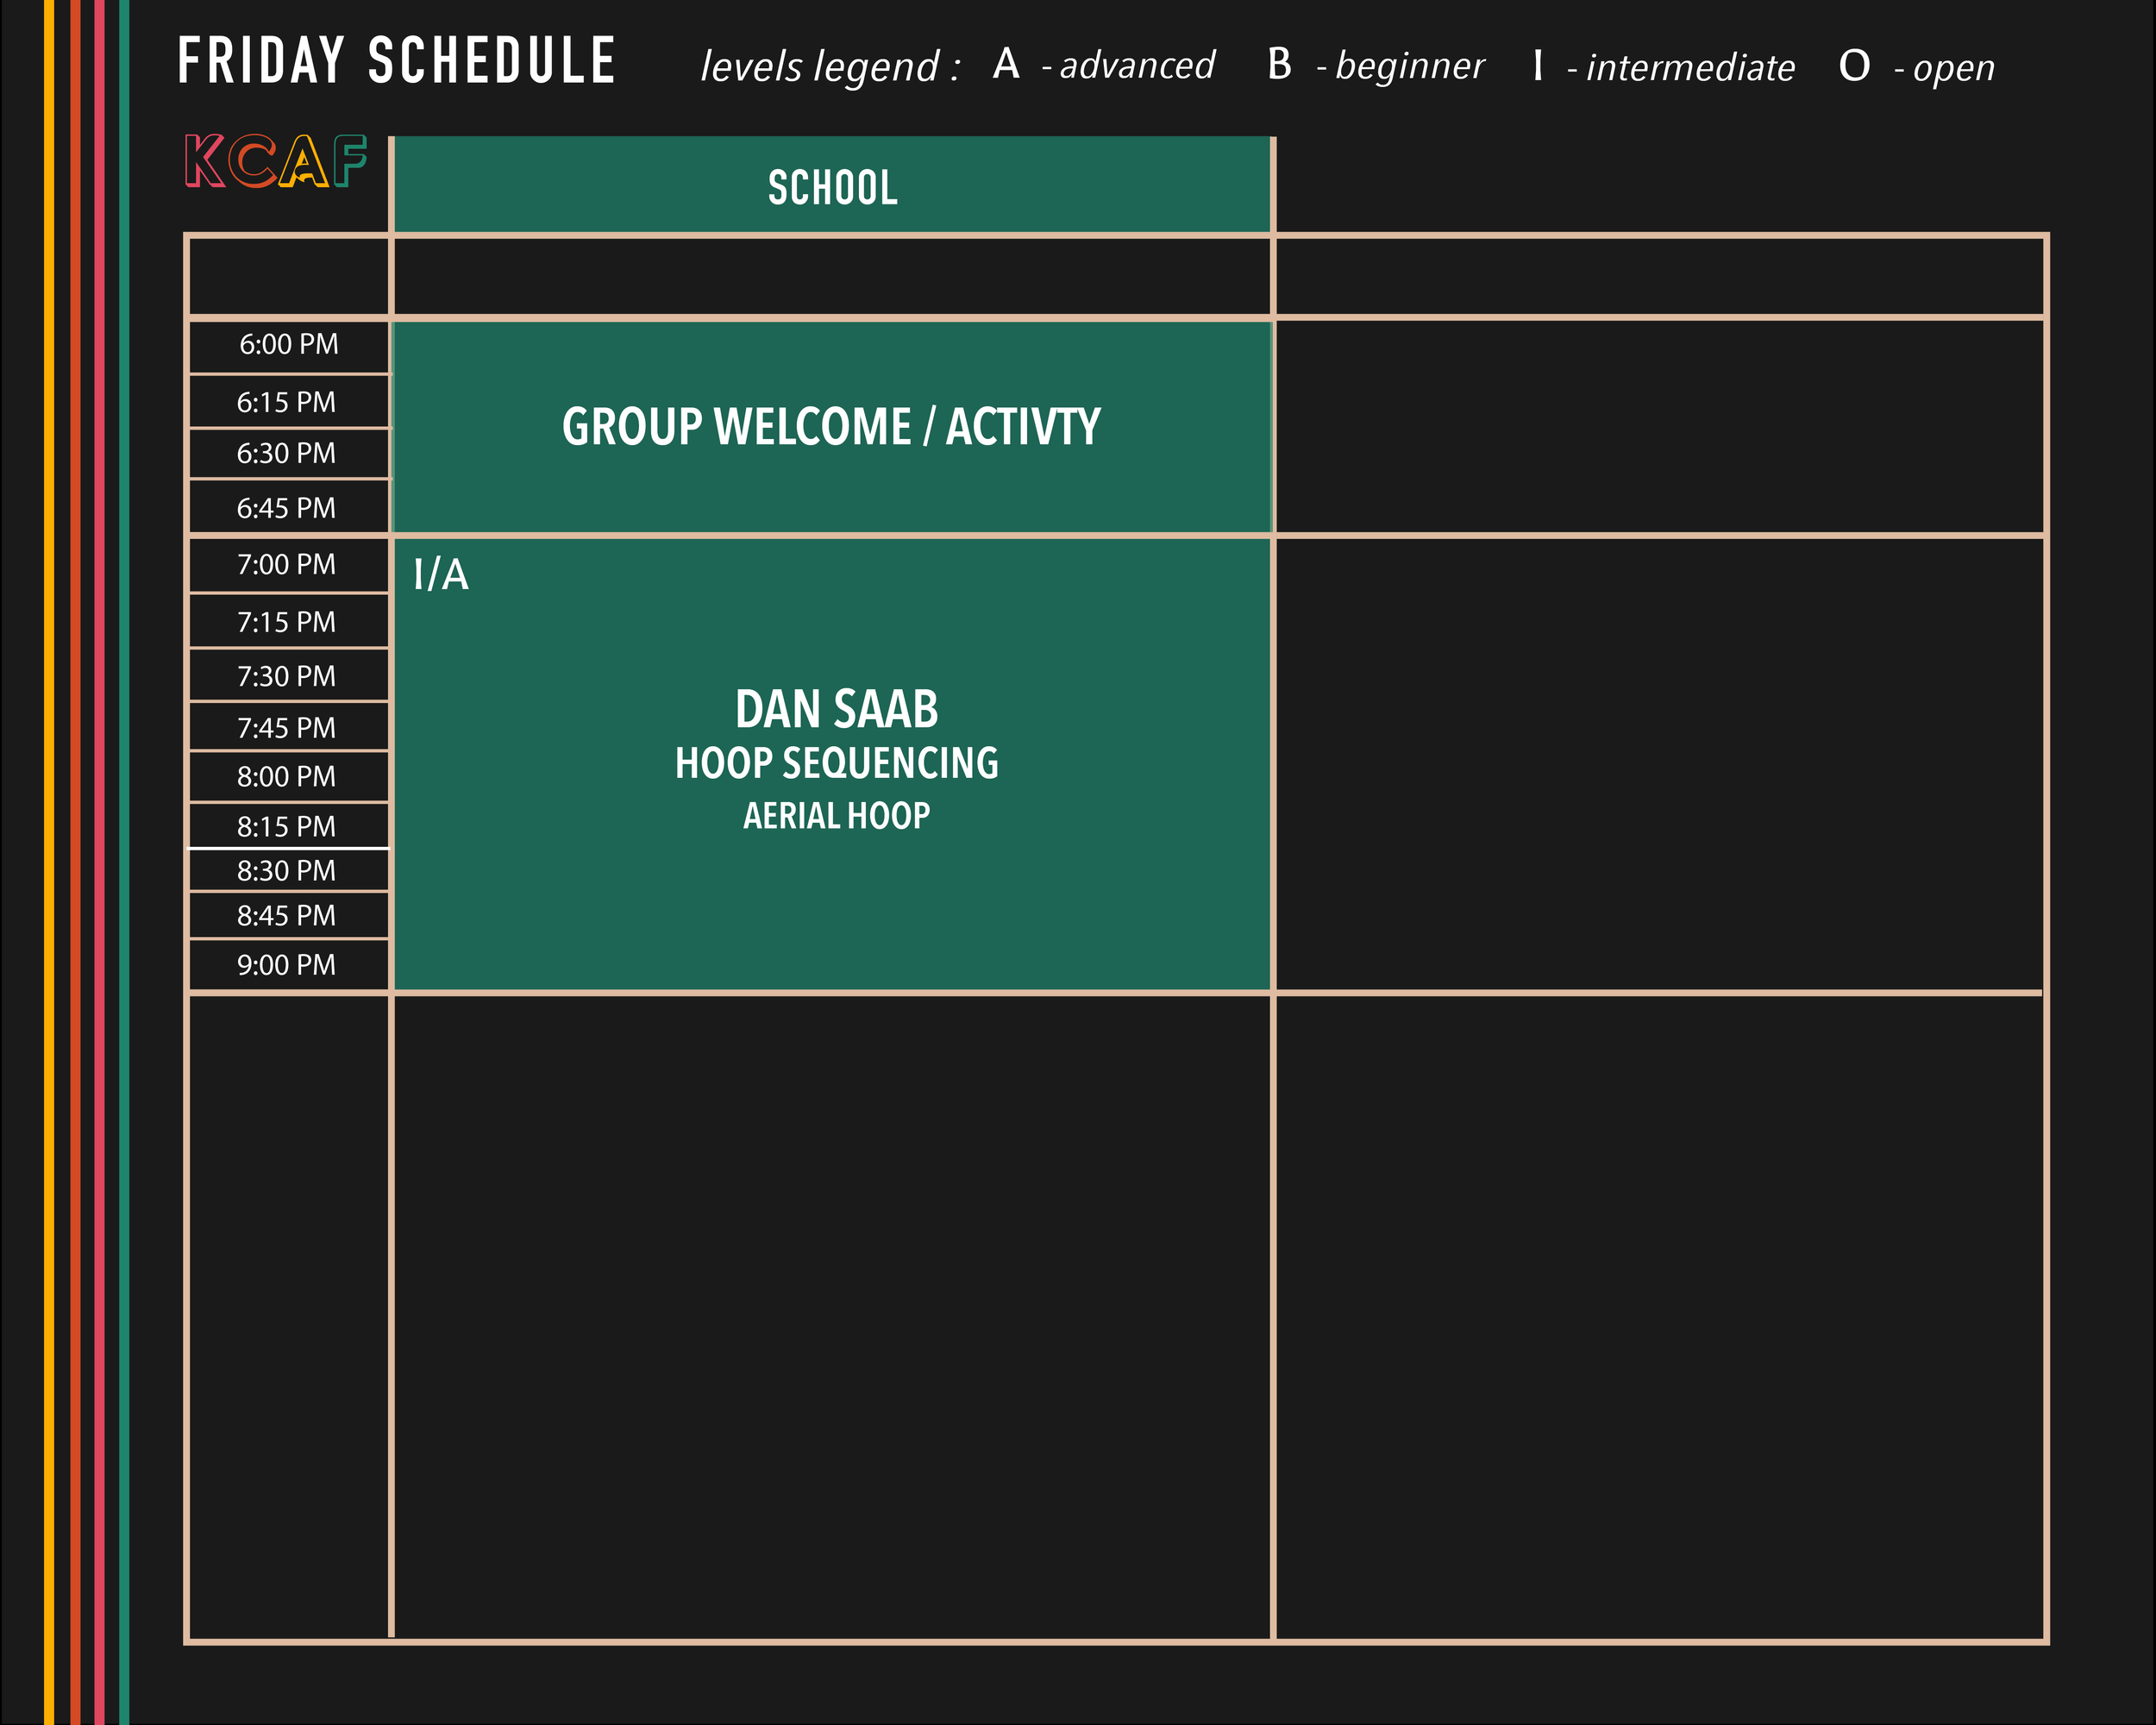Click the KCAF logo

click(x=275, y=161)
